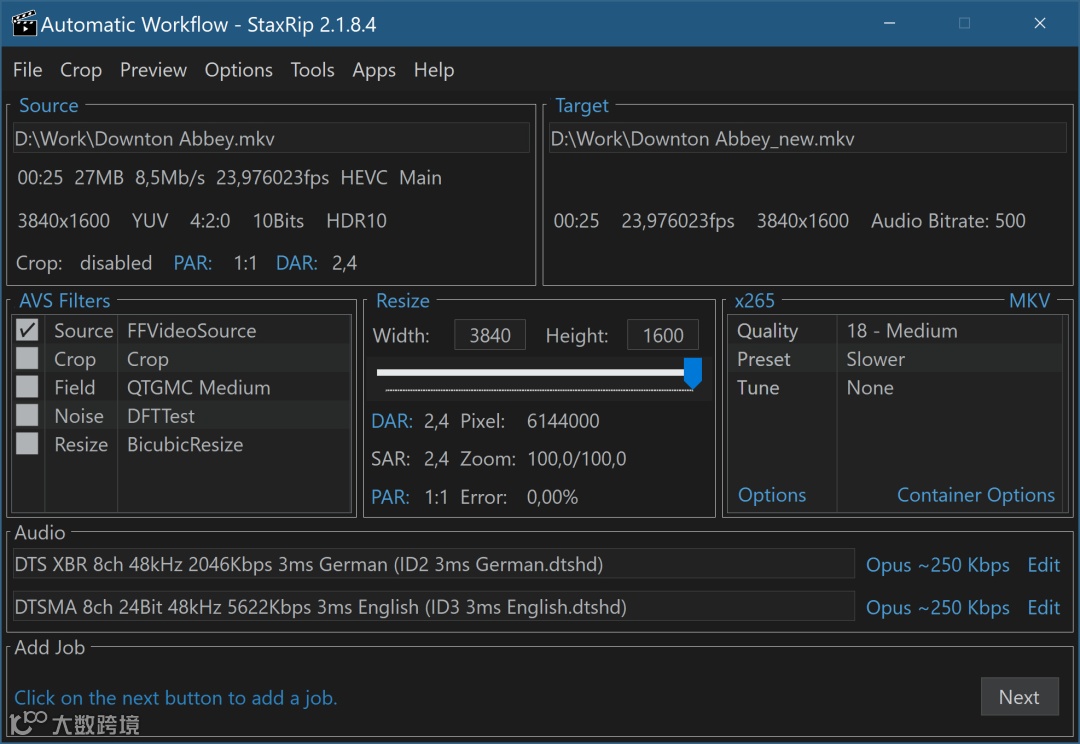This screenshot has height=744, width=1080.
Task: Open Opus profile for English audio track
Action: coord(937,608)
